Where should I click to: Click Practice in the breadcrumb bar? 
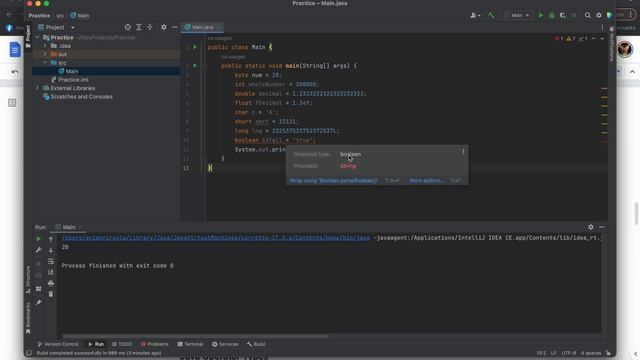click(x=39, y=16)
